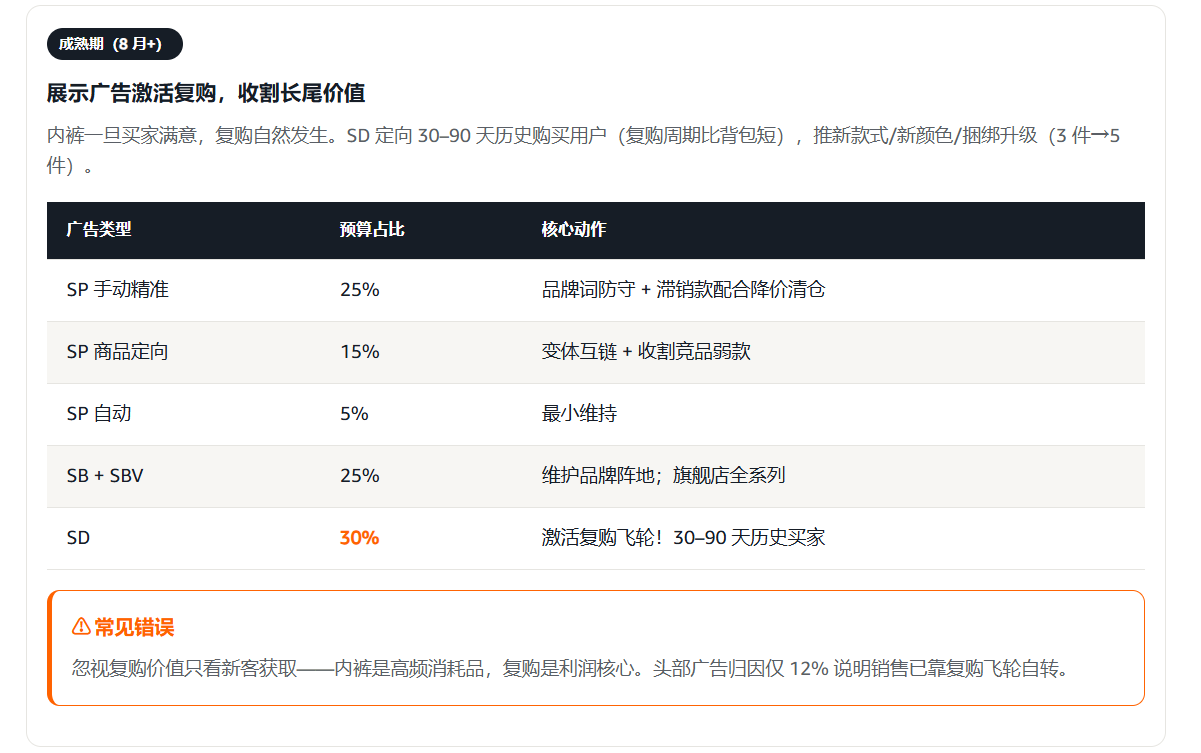Click the SP 商品定向 row label
Image resolution: width=1201 pixels, height=753 pixels.
(118, 352)
